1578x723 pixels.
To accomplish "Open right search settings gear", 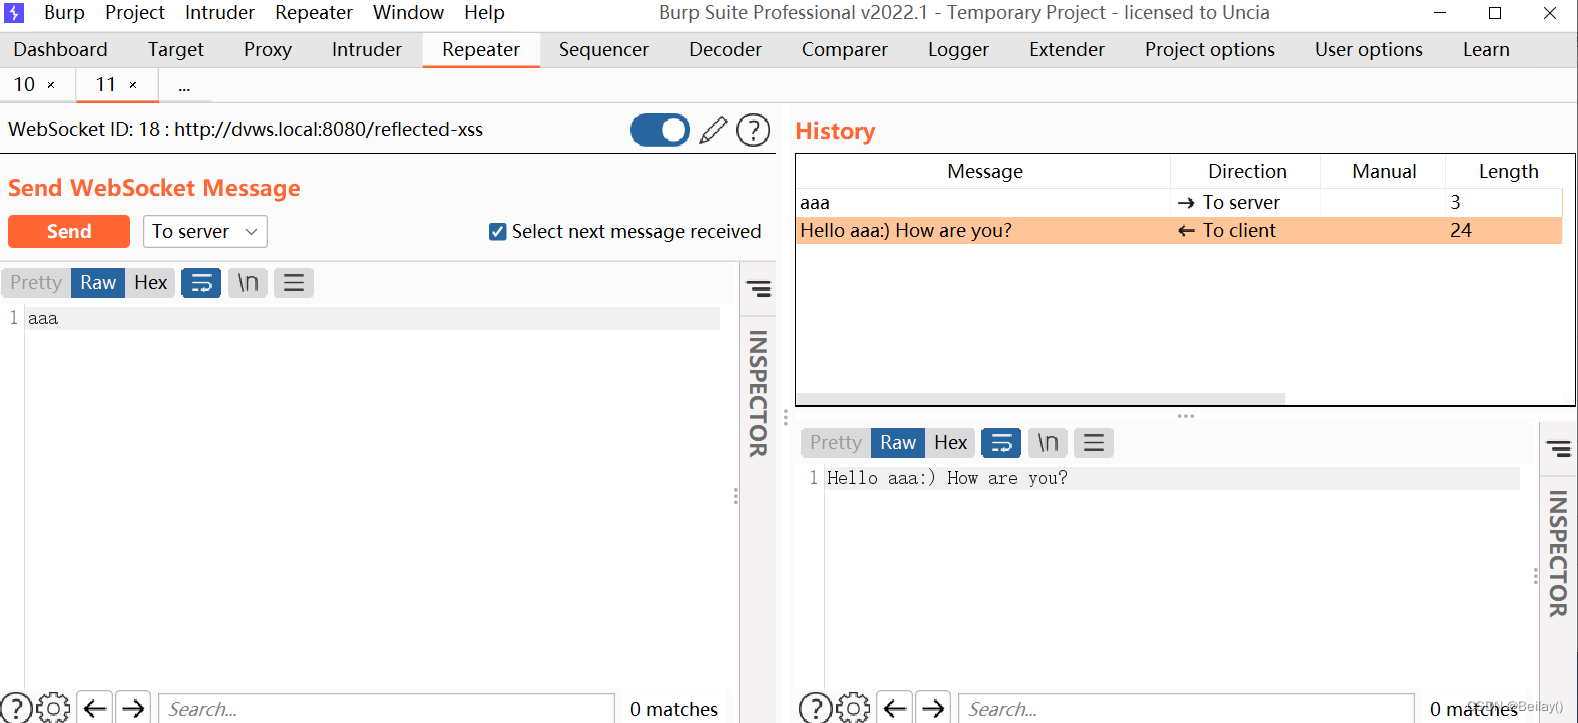I will click(x=853, y=708).
